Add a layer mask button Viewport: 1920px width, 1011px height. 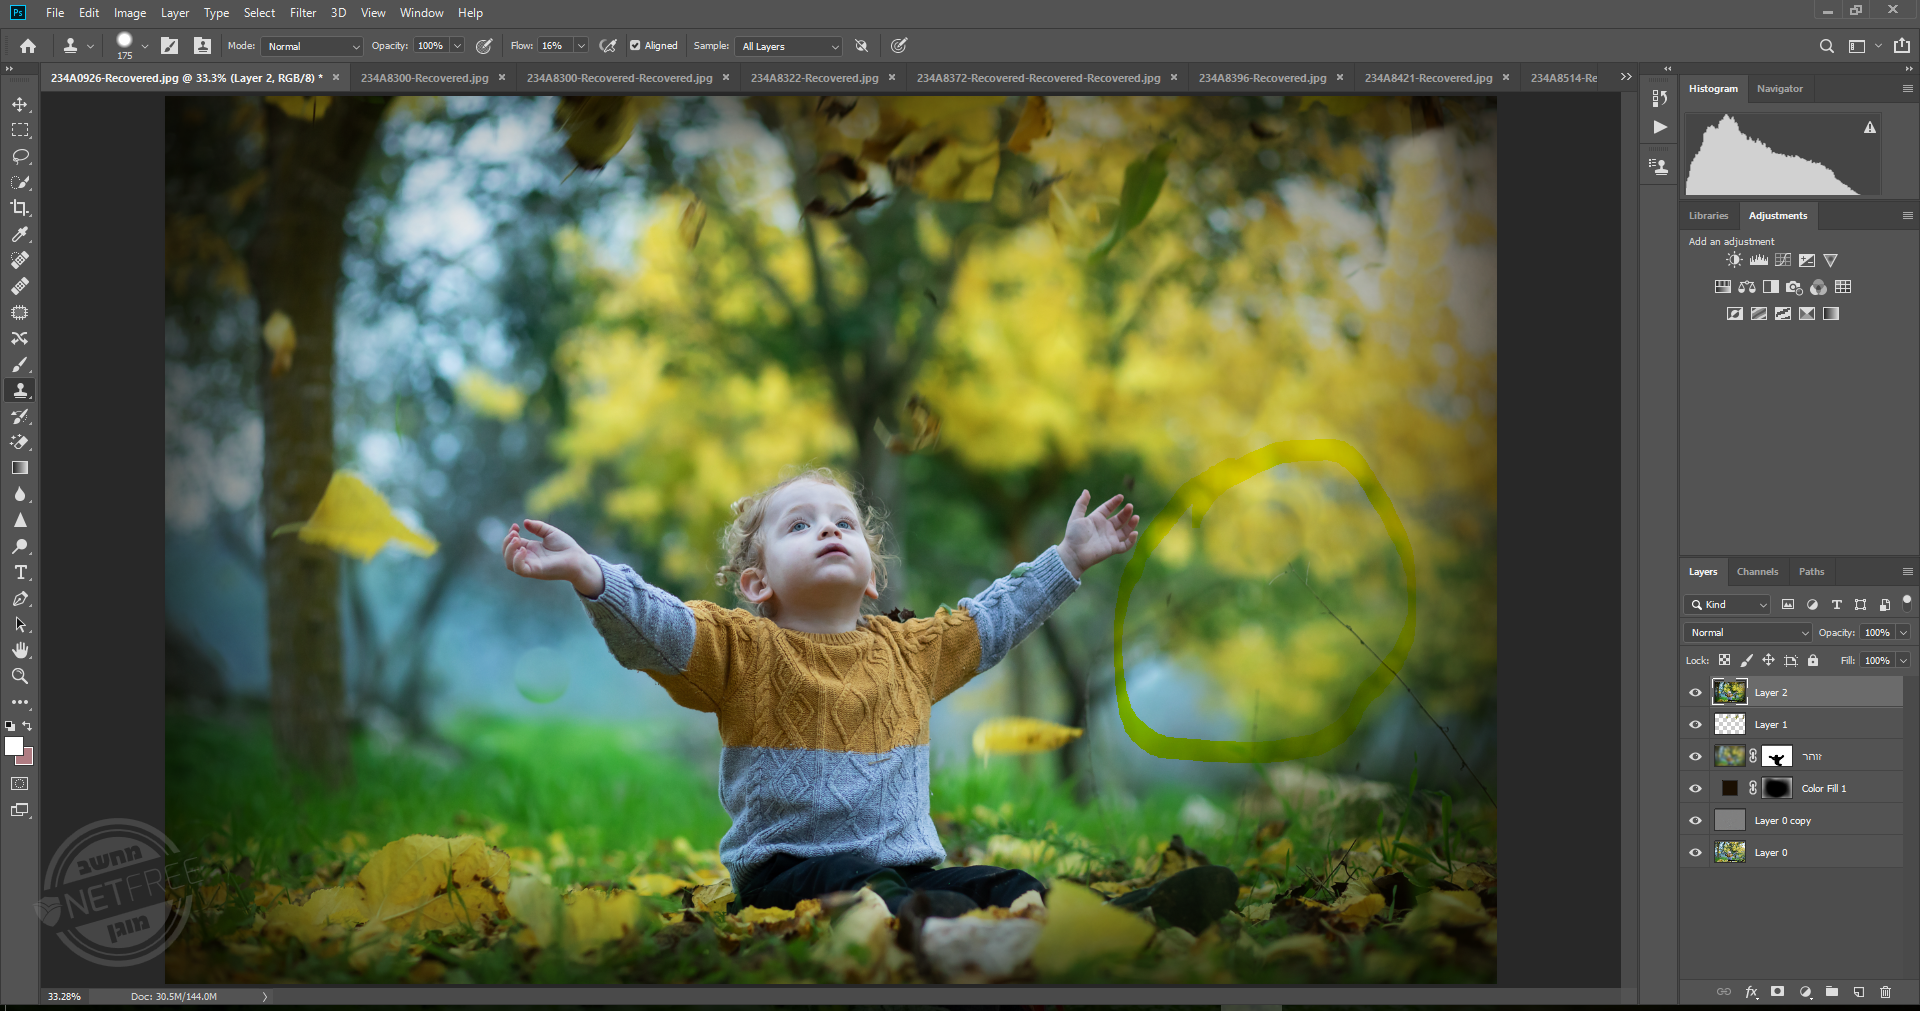point(1777,992)
